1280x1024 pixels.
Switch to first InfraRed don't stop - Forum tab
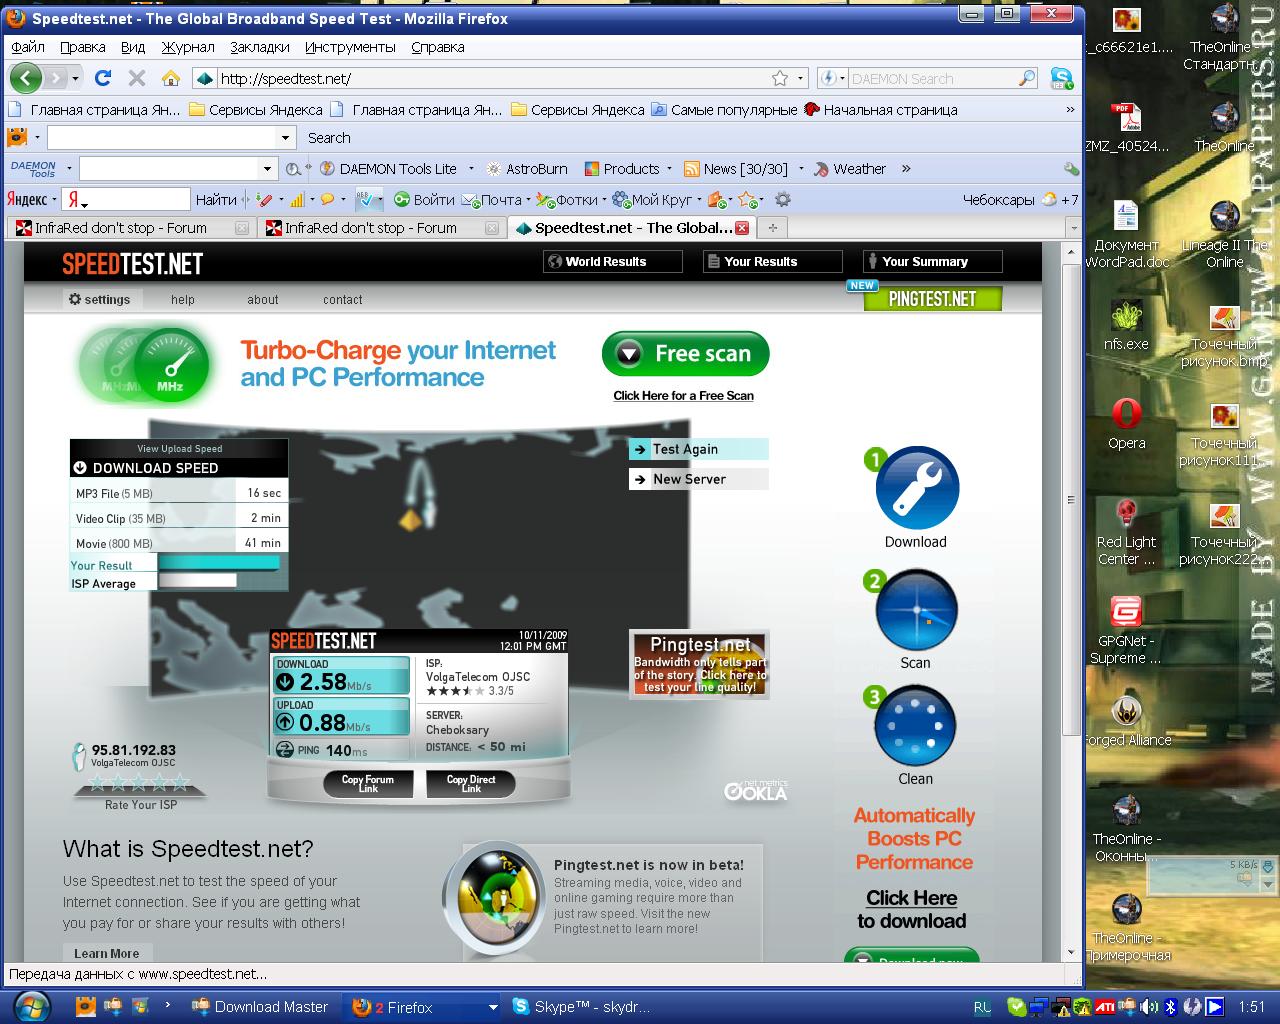click(x=130, y=228)
